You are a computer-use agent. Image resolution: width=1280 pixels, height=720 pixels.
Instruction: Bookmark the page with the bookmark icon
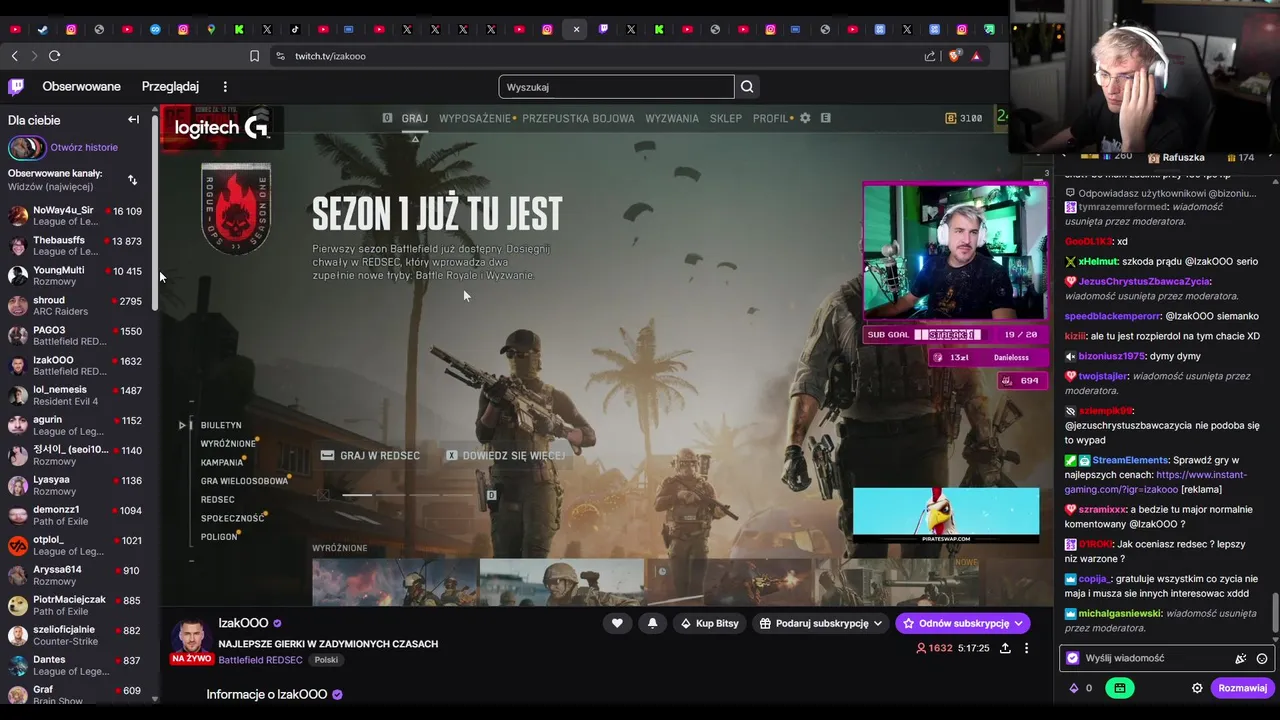click(254, 56)
